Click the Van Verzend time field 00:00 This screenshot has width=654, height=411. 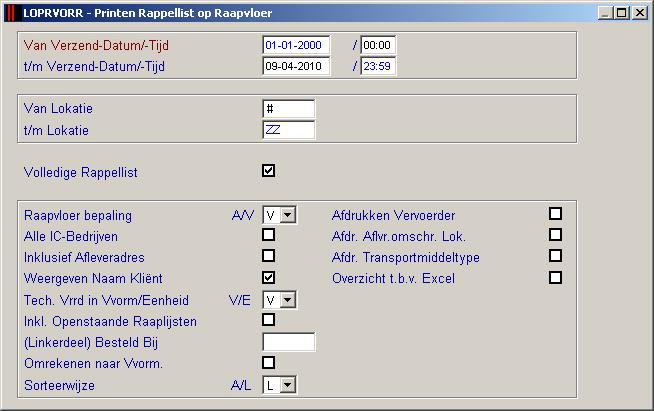pyautogui.click(x=378, y=45)
